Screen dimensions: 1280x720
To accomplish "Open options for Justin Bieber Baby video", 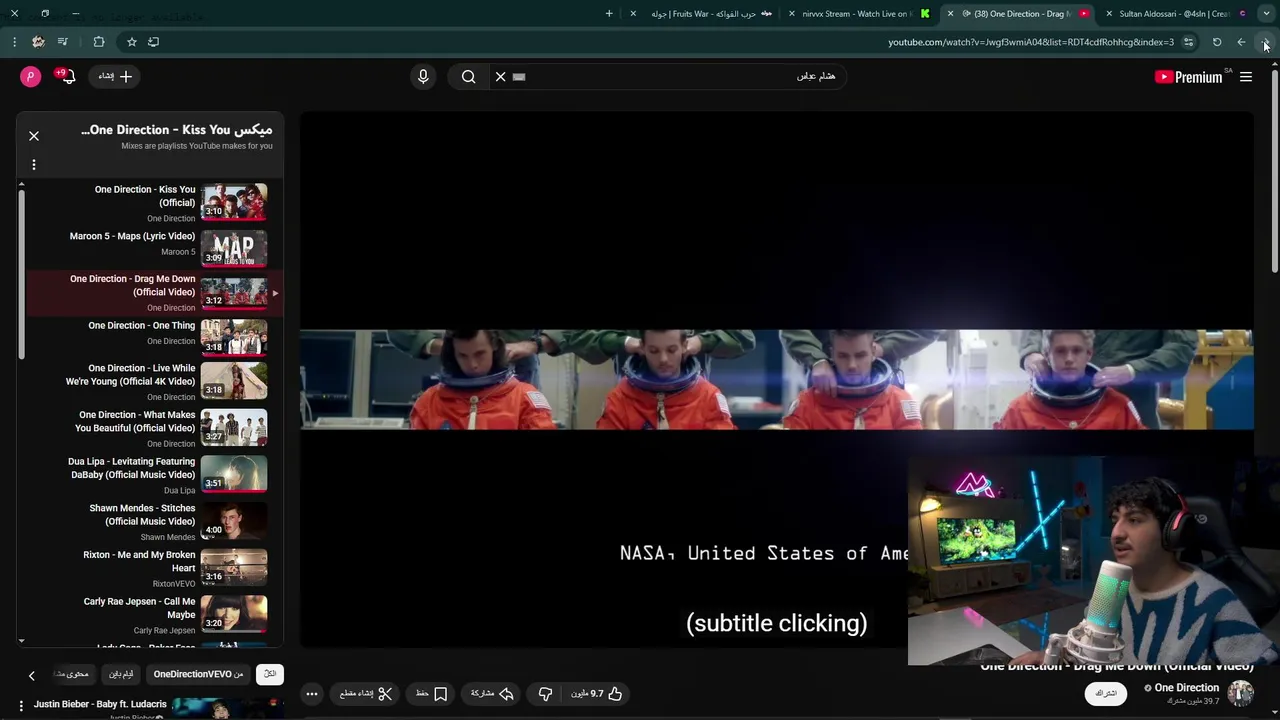I will [21, 706].
